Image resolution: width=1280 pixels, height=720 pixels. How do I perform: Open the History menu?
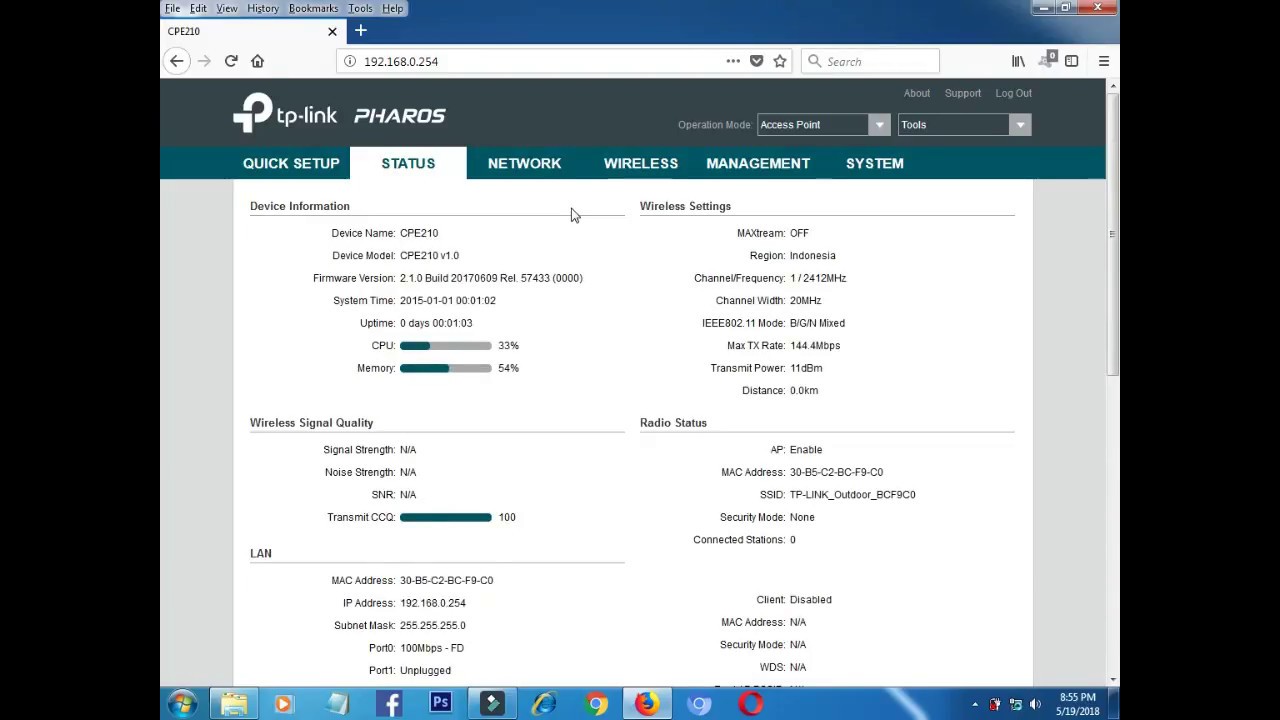[263, 8]
